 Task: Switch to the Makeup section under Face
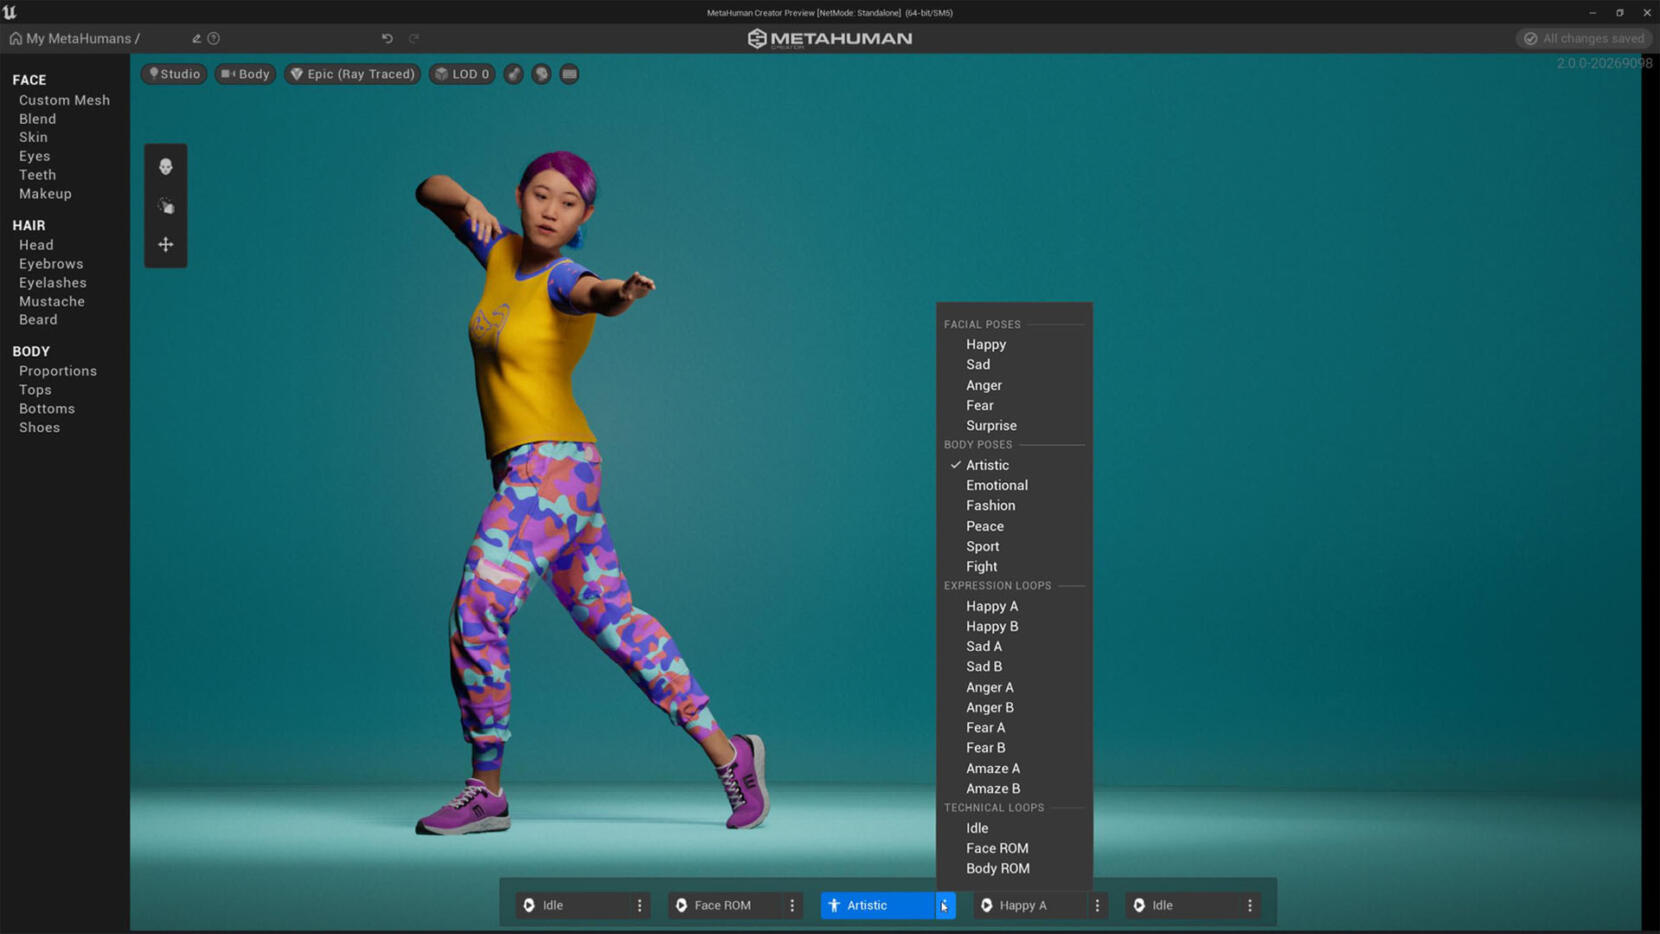(45, 193)
